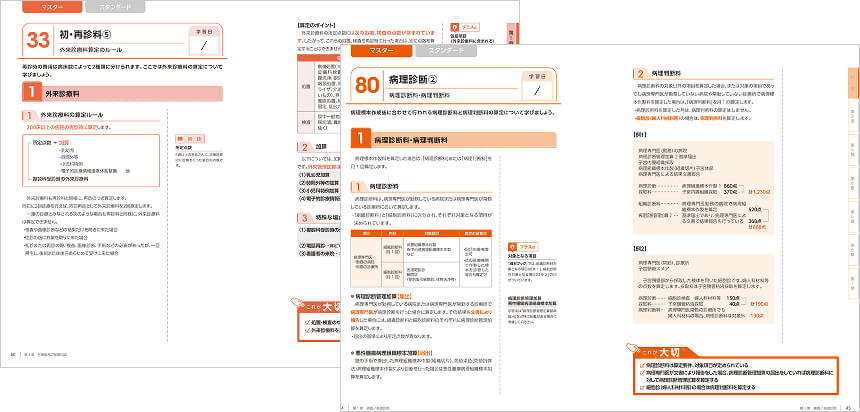Image resolution: width=860 pixels, height=412 pixels.
Task: Click the lesson title 病理診断②
Action: (412, 80)
